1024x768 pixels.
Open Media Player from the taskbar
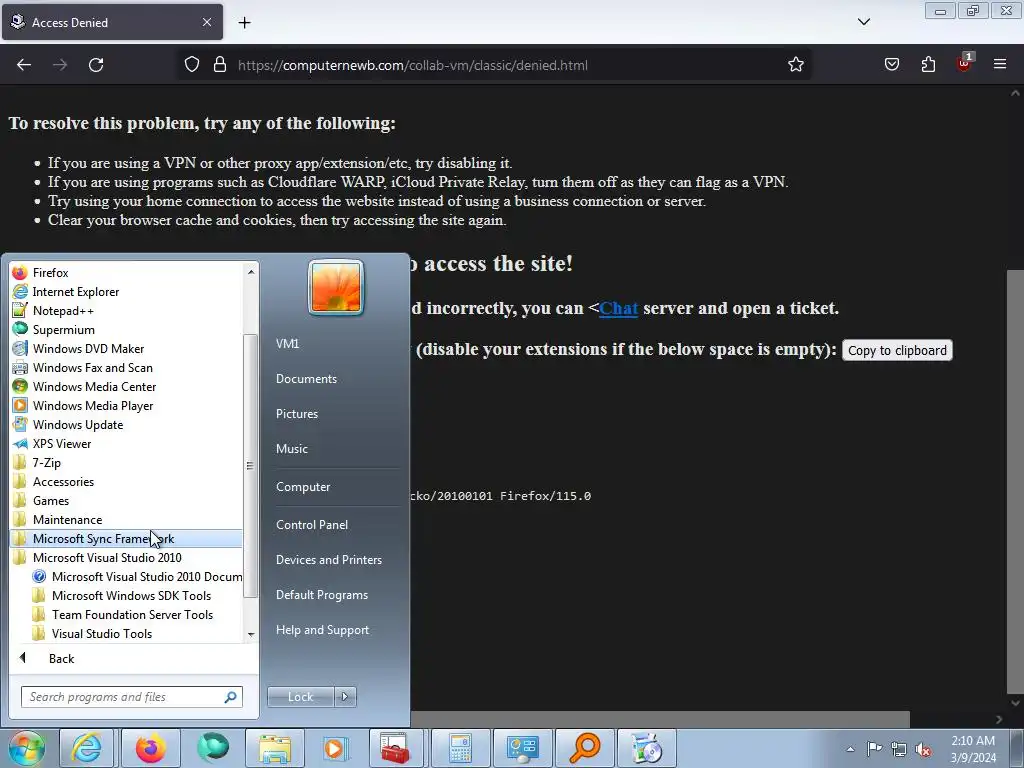click(x=334, y=748)
